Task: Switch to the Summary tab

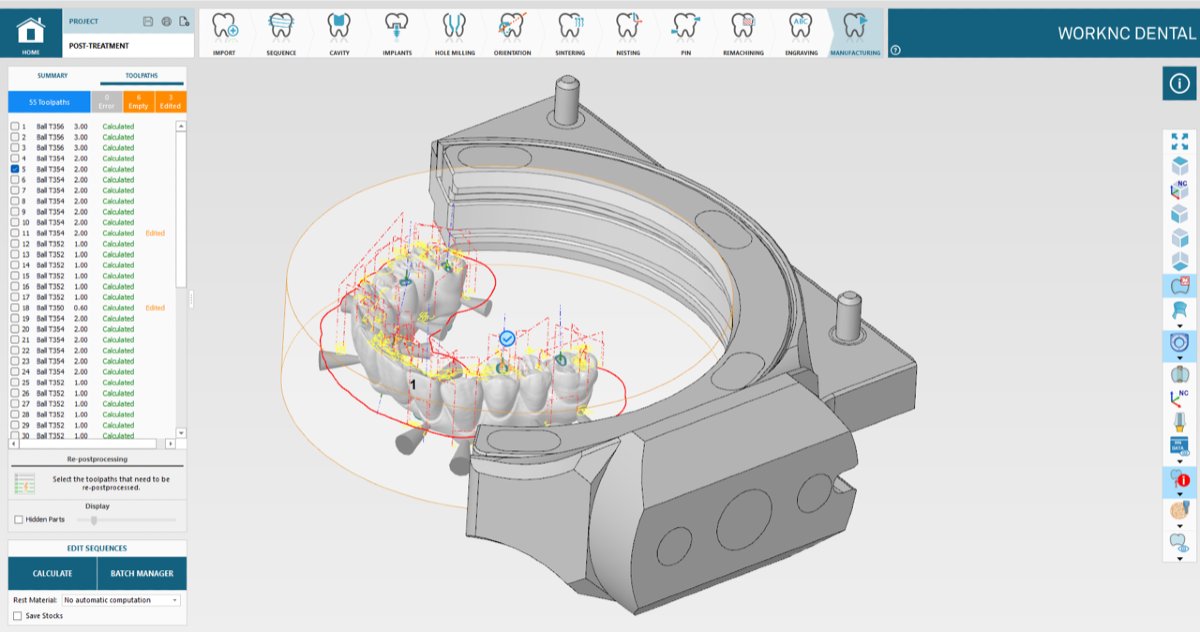Action: (52, 76)
